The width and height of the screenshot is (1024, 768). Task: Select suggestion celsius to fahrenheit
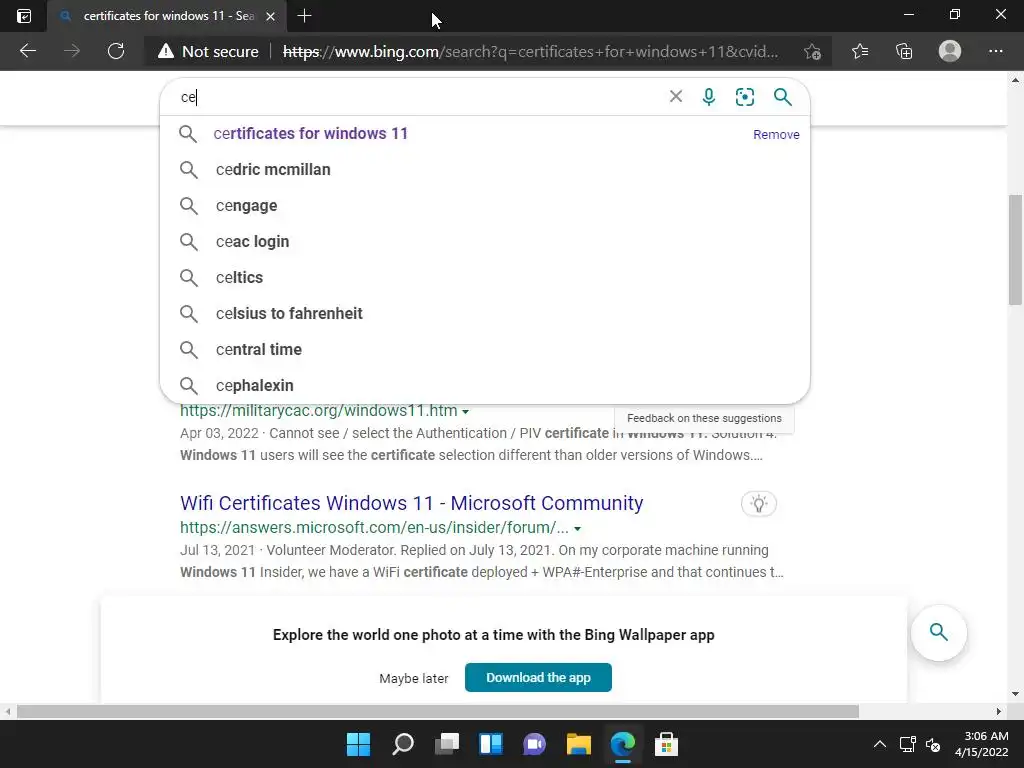485,313
